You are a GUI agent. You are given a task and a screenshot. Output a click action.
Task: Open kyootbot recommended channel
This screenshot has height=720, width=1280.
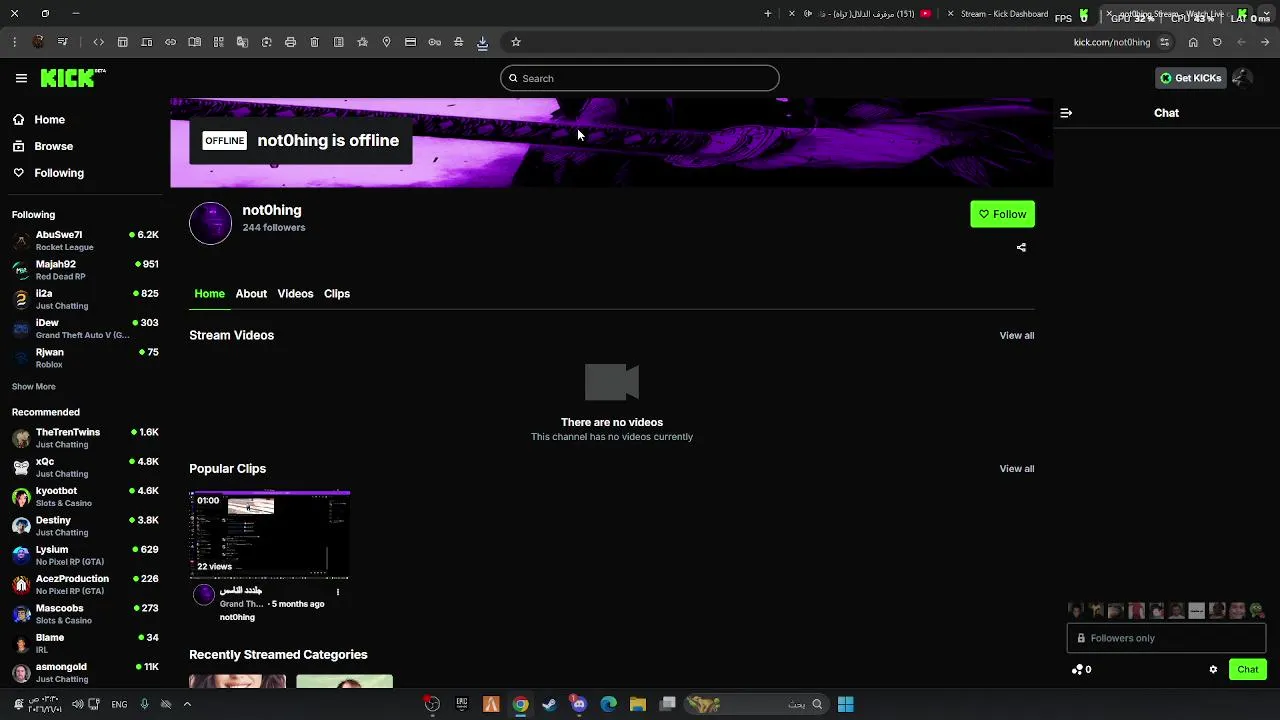coord(85,496)
